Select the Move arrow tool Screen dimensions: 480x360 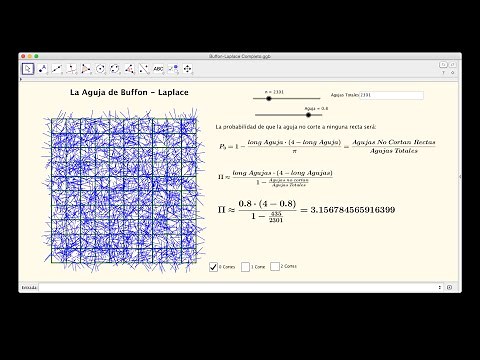(x=28, y=69)
